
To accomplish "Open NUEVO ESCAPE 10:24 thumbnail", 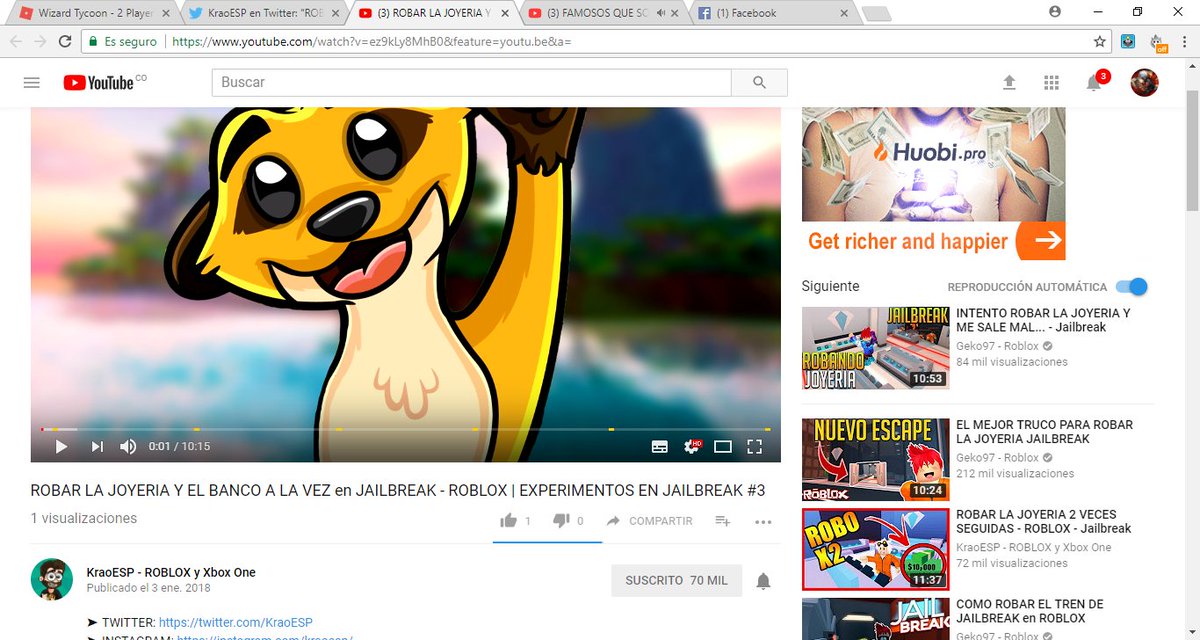I will coord(875,459).
